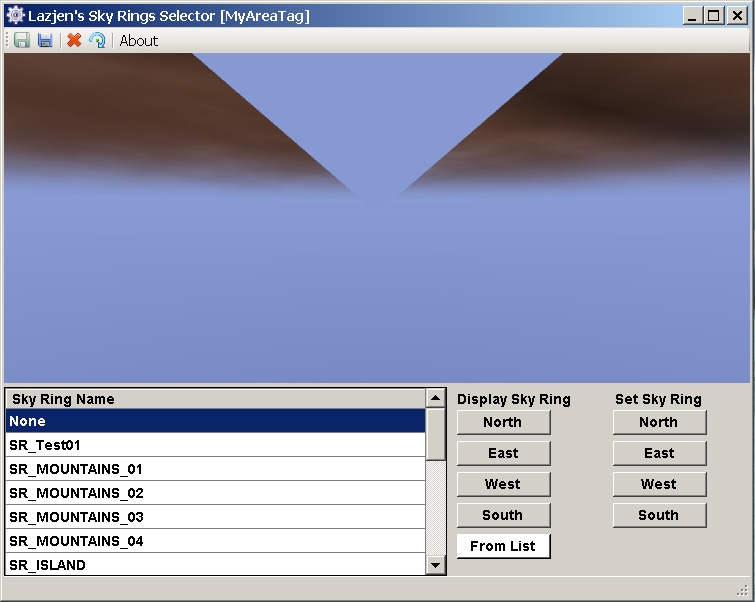Maximize the Sky Rings Selector window
Viewport: 755px width, 602px height.
[x=714, y=15]
